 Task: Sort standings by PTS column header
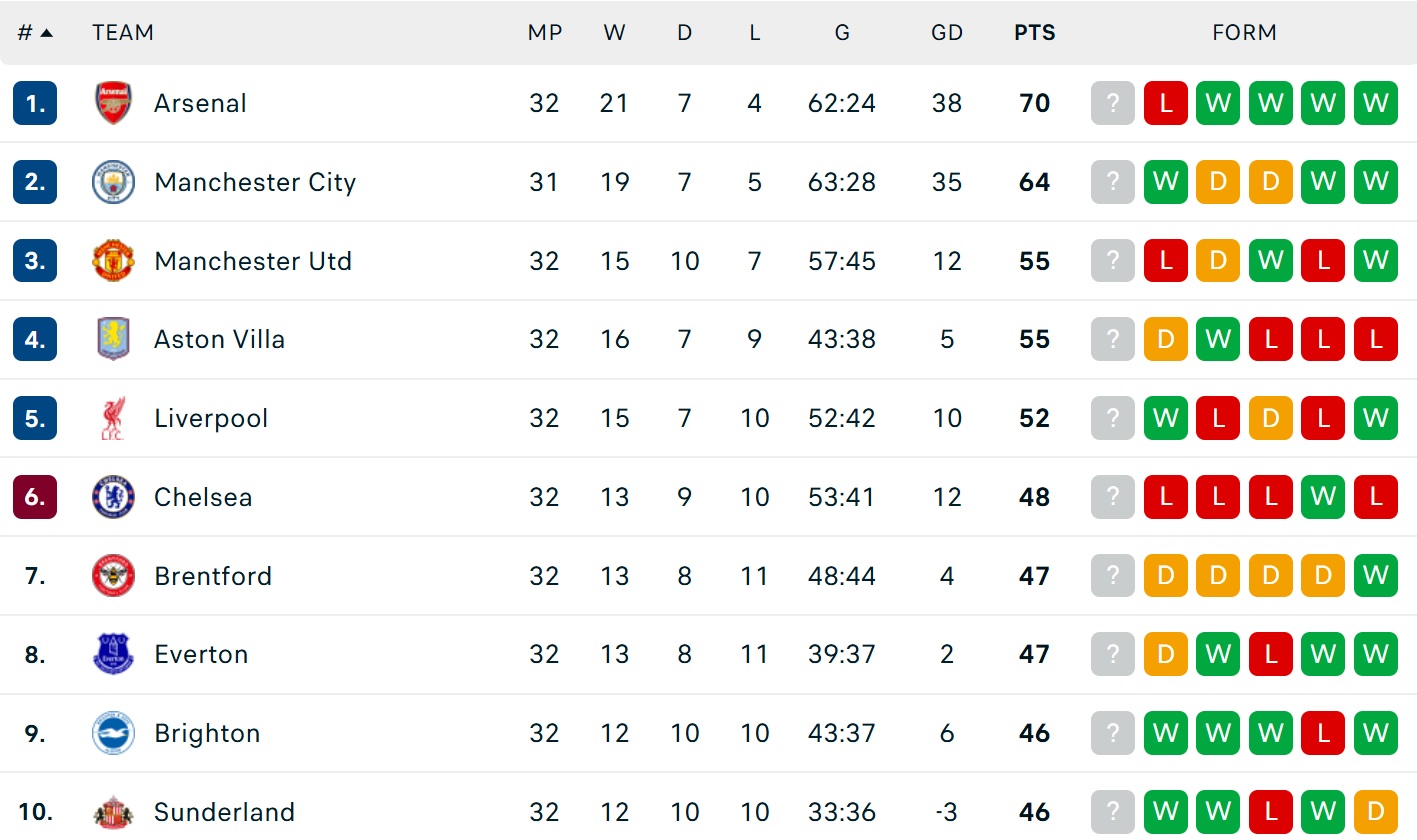1034,32
